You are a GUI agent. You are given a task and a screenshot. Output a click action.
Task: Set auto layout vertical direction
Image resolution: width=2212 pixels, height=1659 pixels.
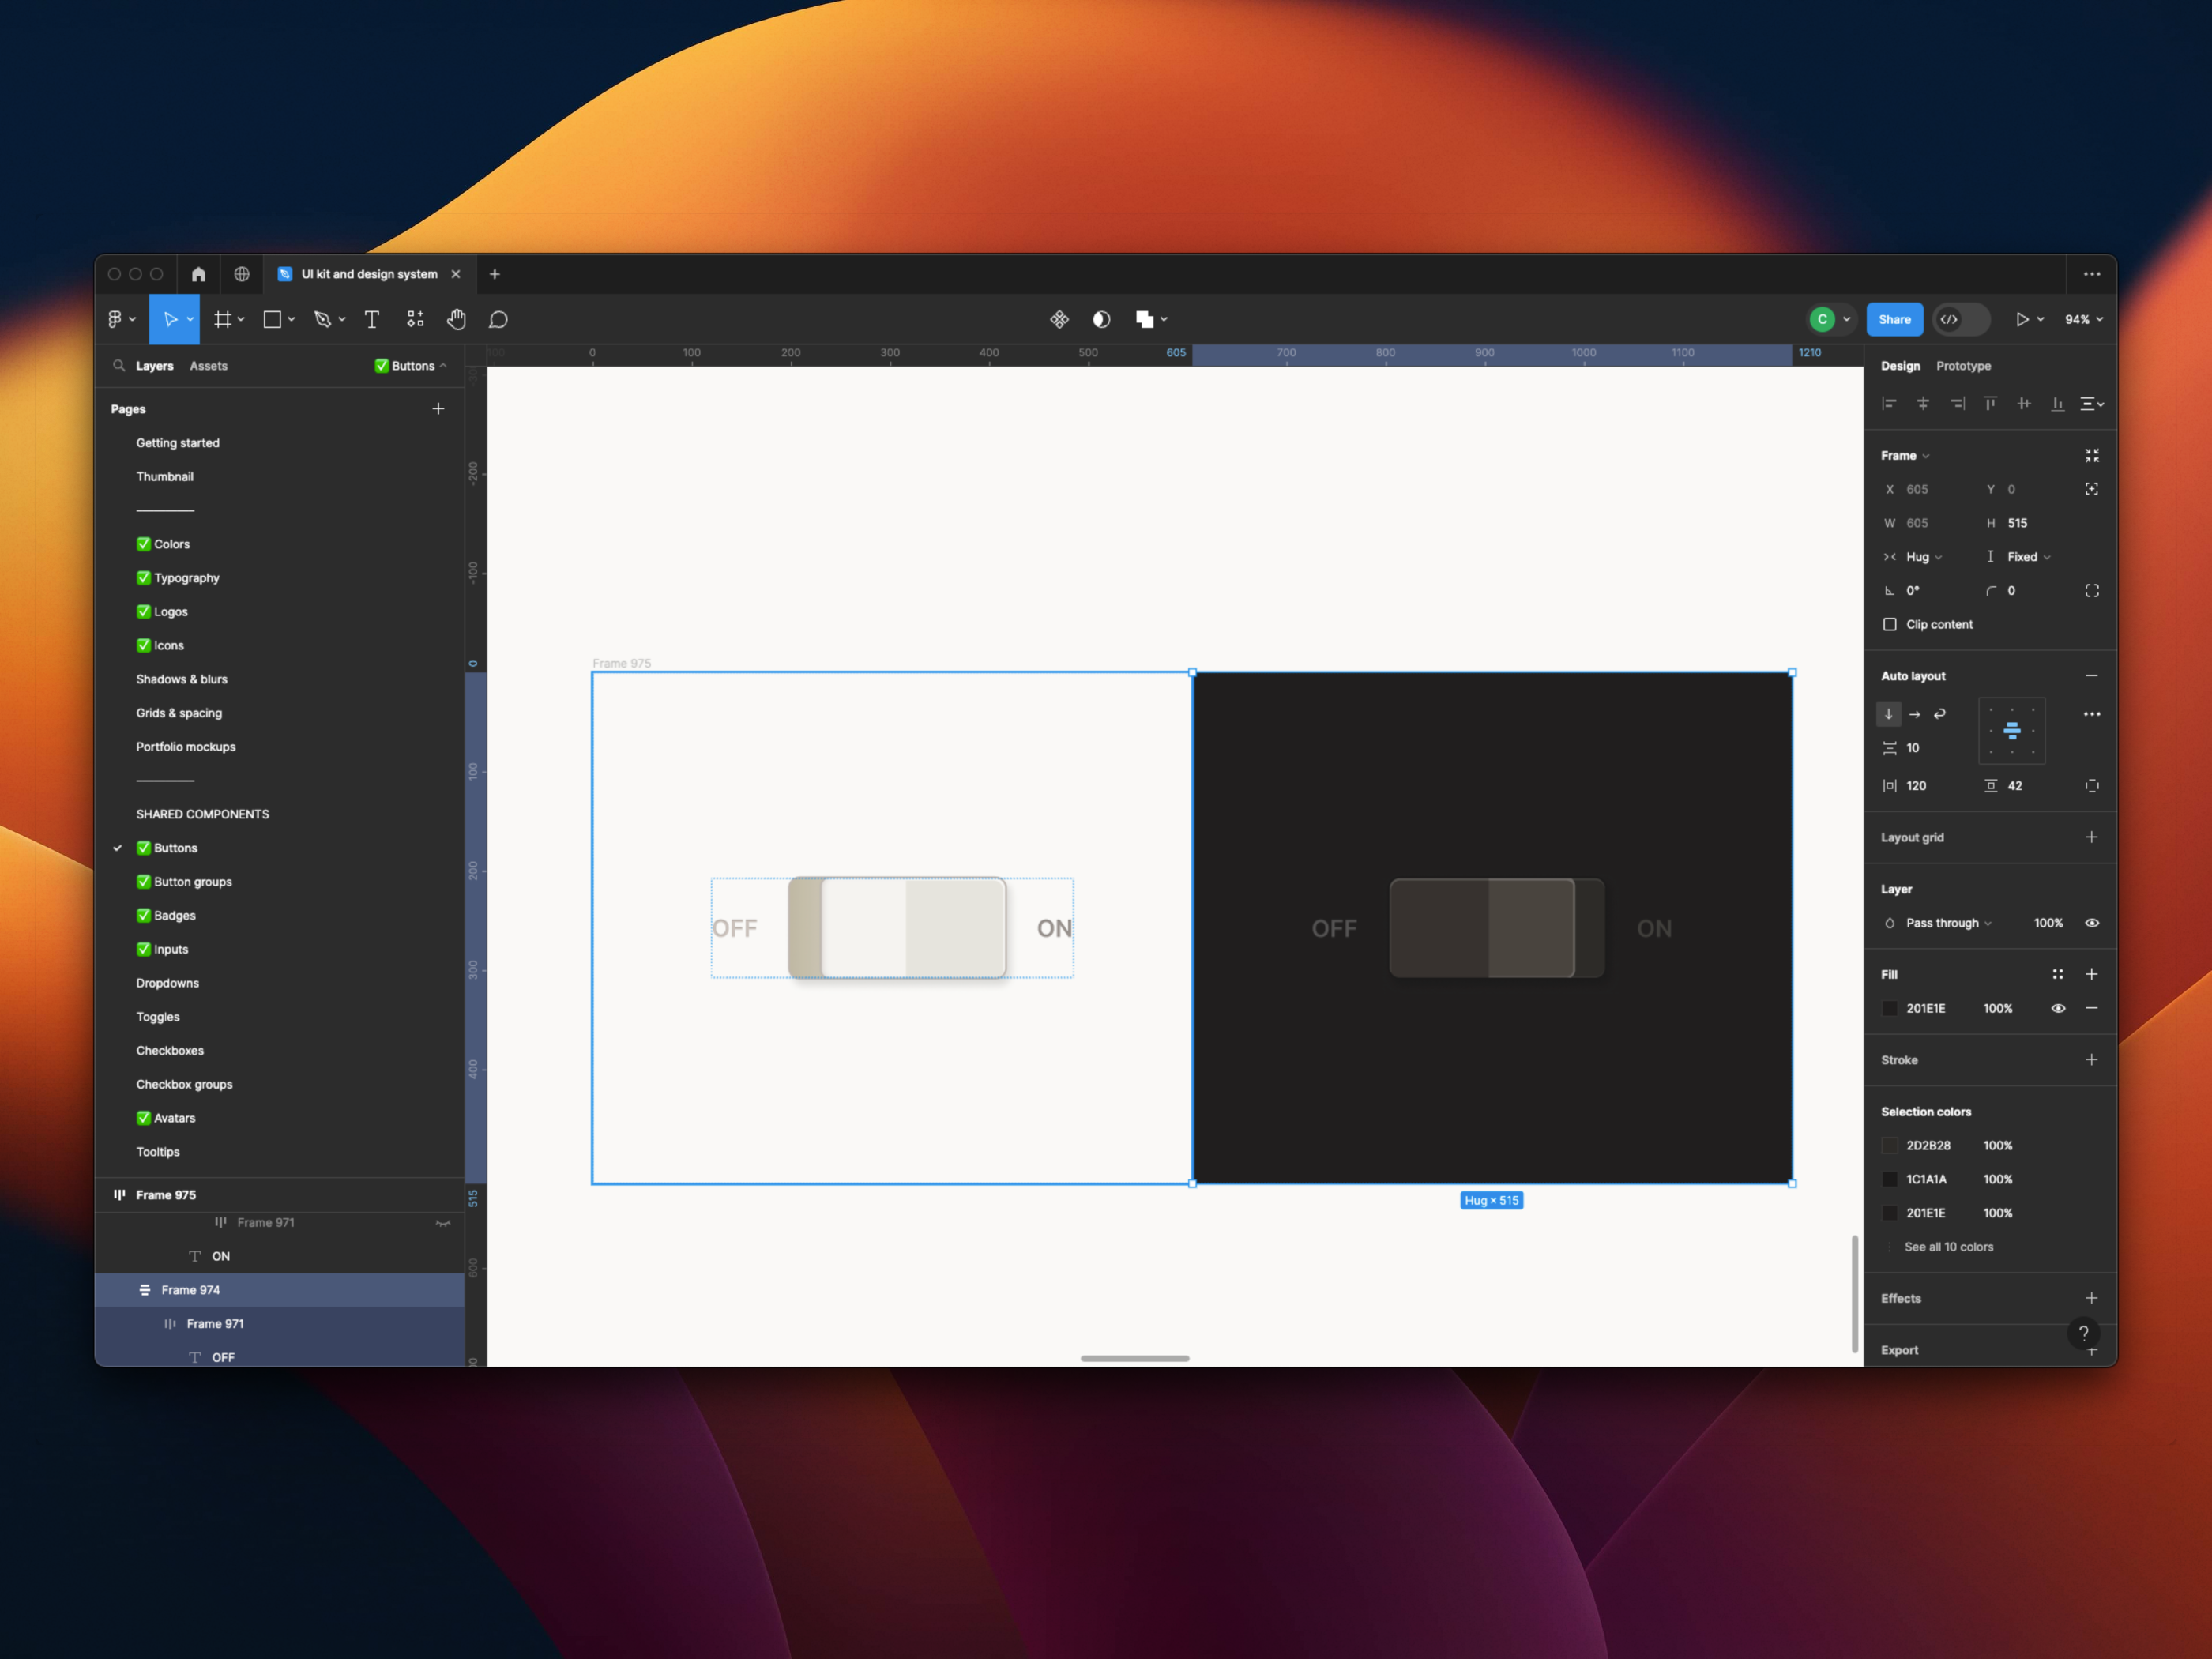(x=1889, y=714)
